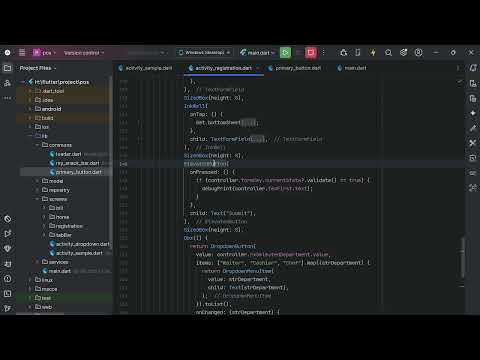Show more tool windows via the left strip dots
Viewport: 480px width, 360px height.
click(x=7, y=98)
